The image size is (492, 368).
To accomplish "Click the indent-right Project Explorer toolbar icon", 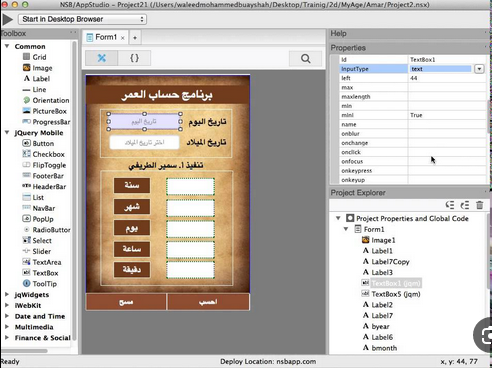I will pos(465,205).
